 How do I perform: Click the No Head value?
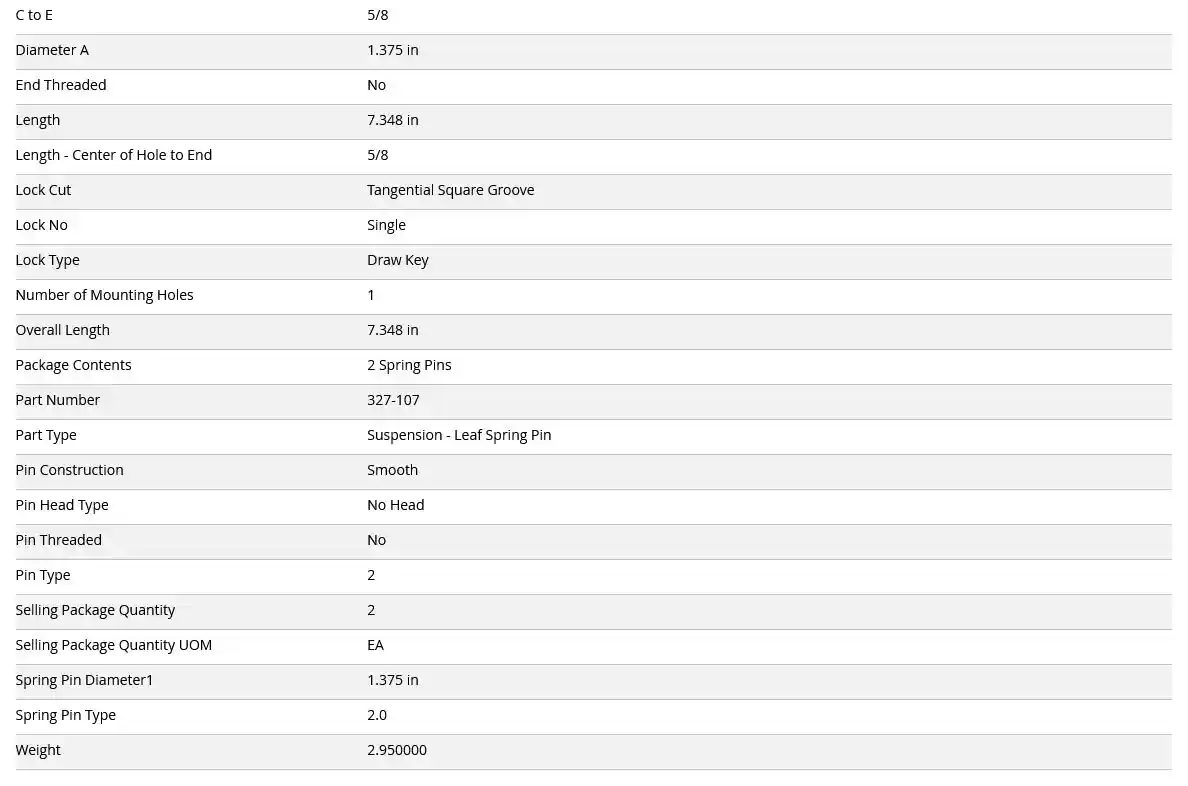[x=395, y=505]
